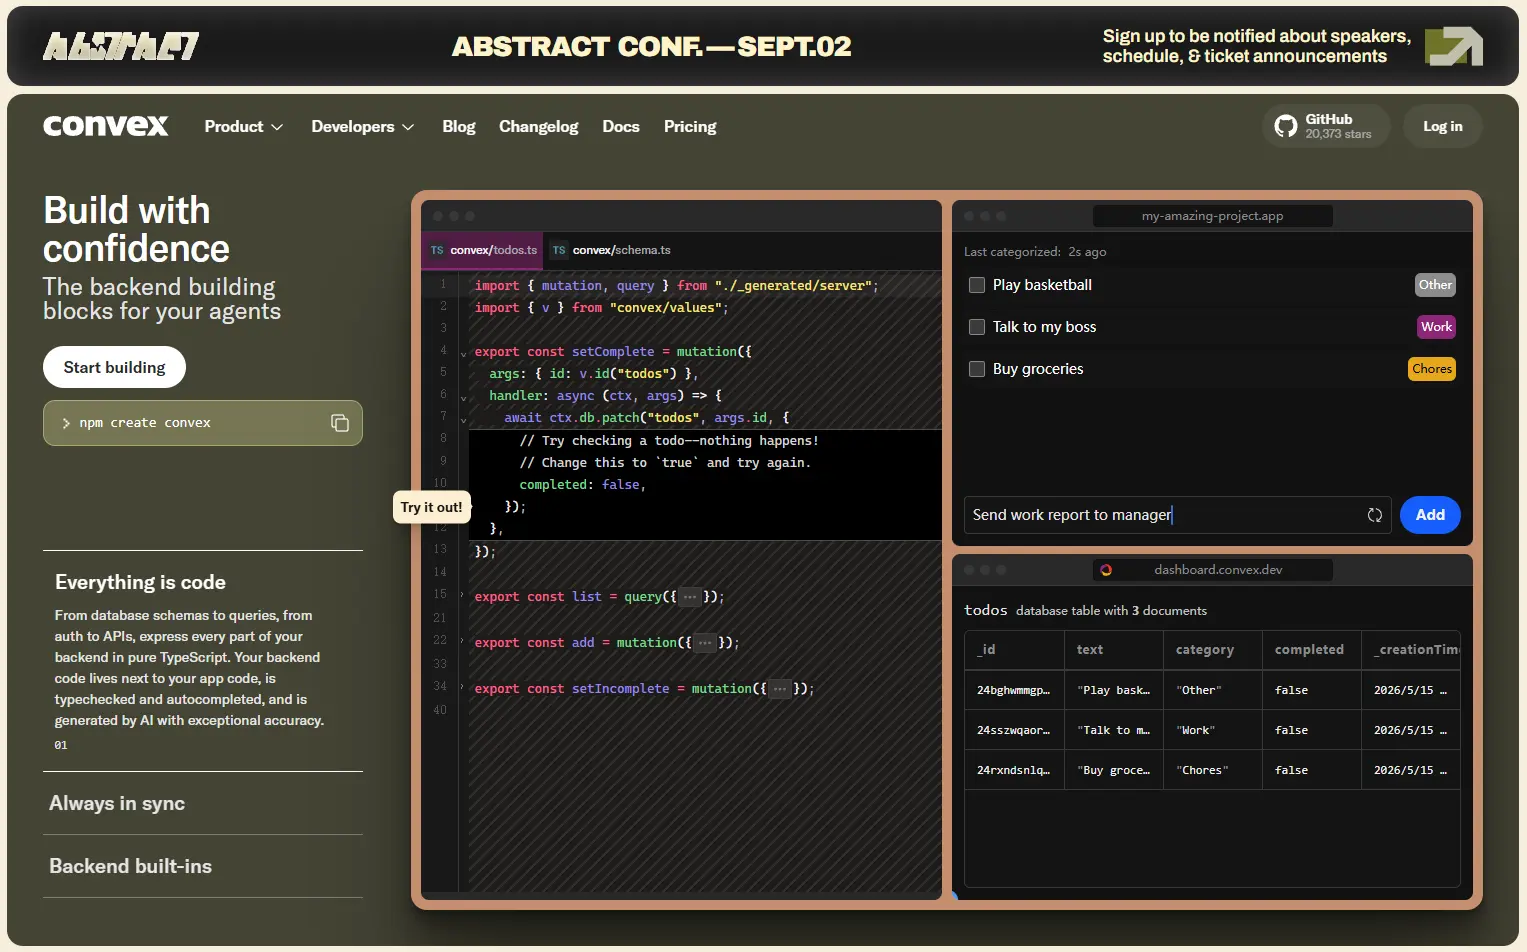
Task: Click the _id column header
Action: point(1014,650)
